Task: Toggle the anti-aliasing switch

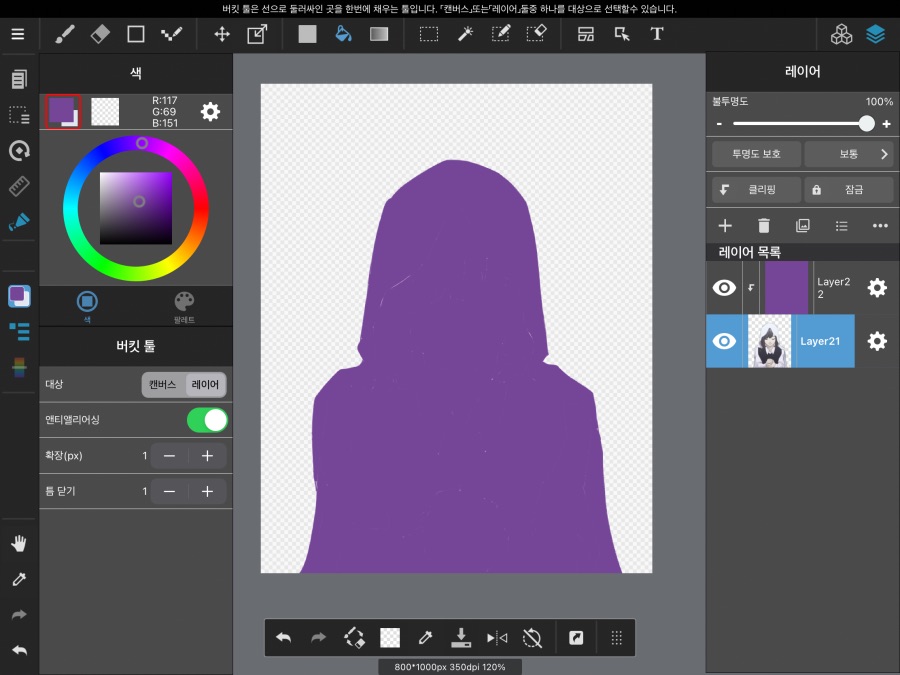Action: [x=207, y=420]
